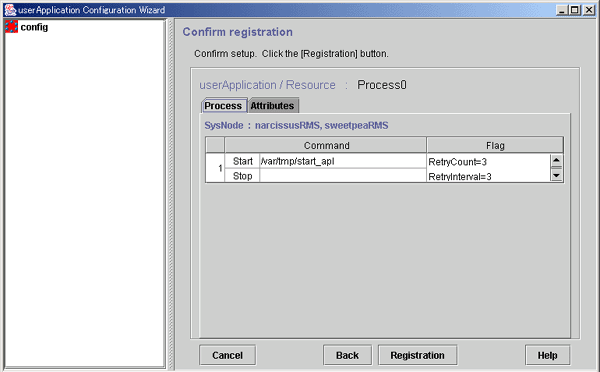Click the config tree icon
600x372 pixels.
click(x=11, y=27)
